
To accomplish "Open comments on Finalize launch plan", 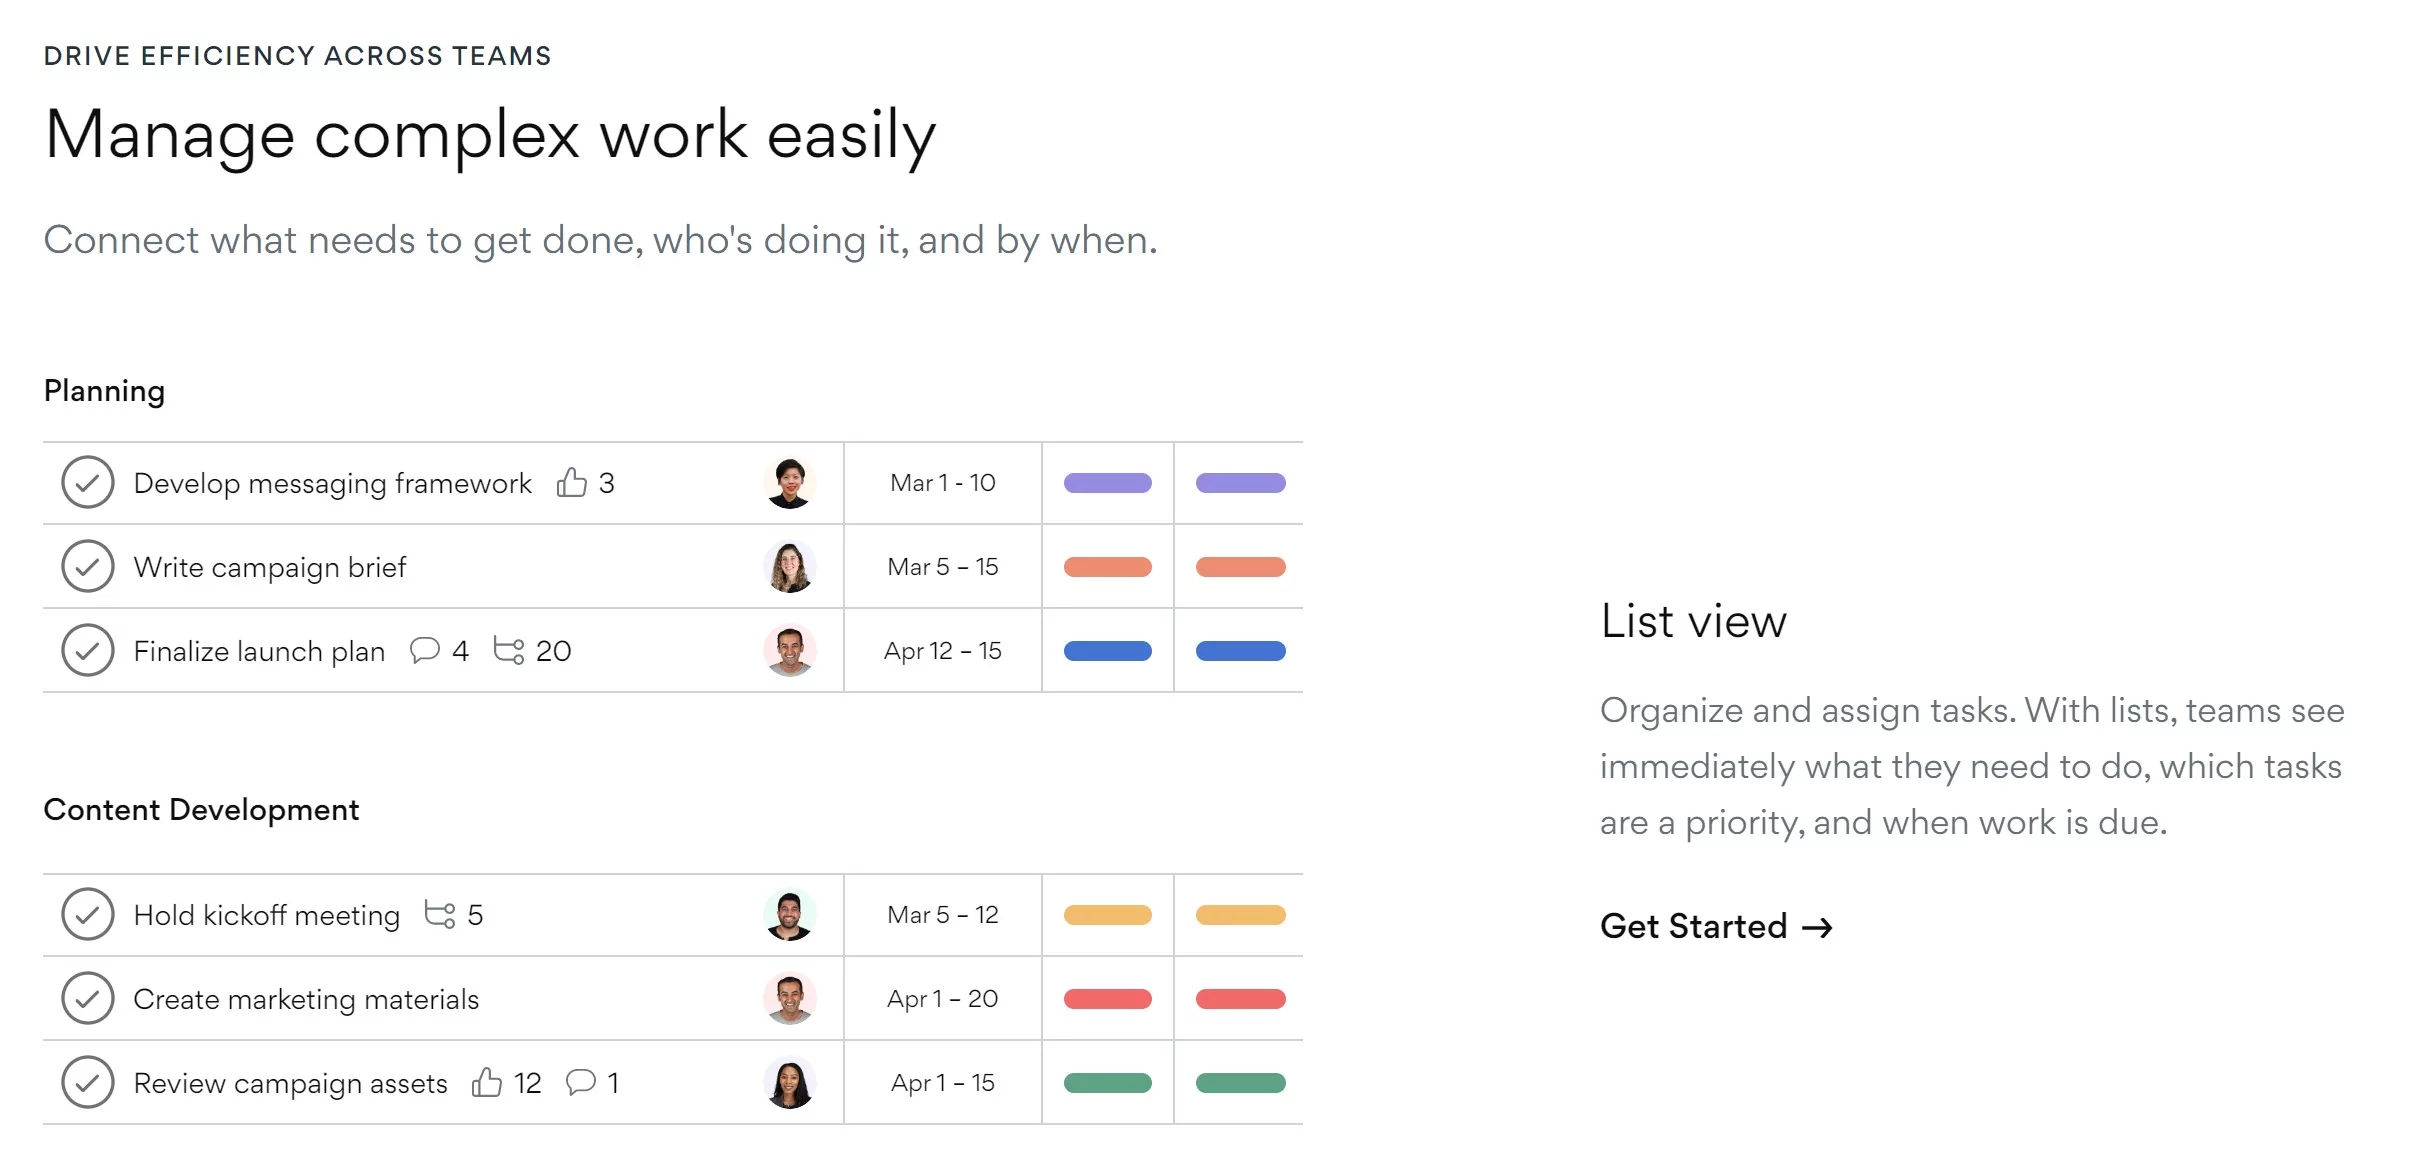I will (x=425, y=651).
